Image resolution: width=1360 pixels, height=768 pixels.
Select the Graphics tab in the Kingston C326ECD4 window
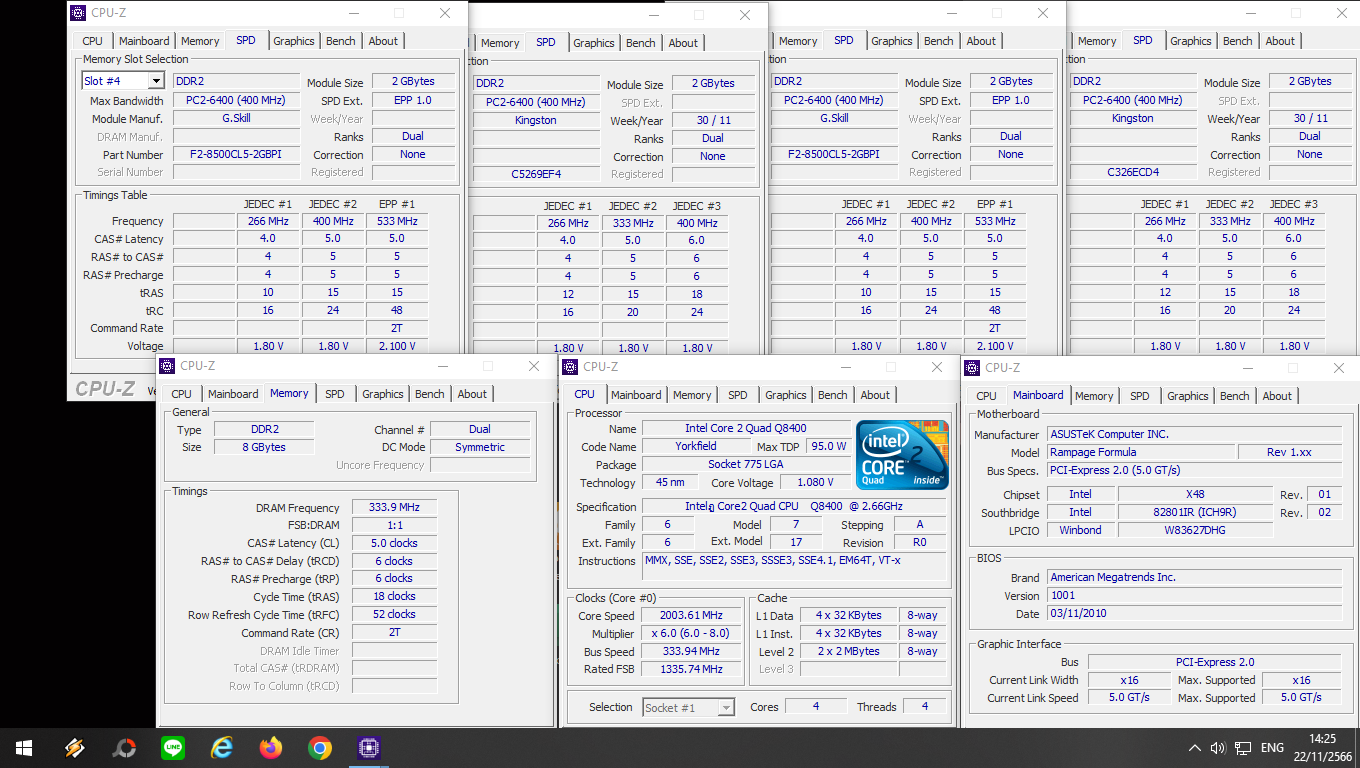coord(1191,41)
